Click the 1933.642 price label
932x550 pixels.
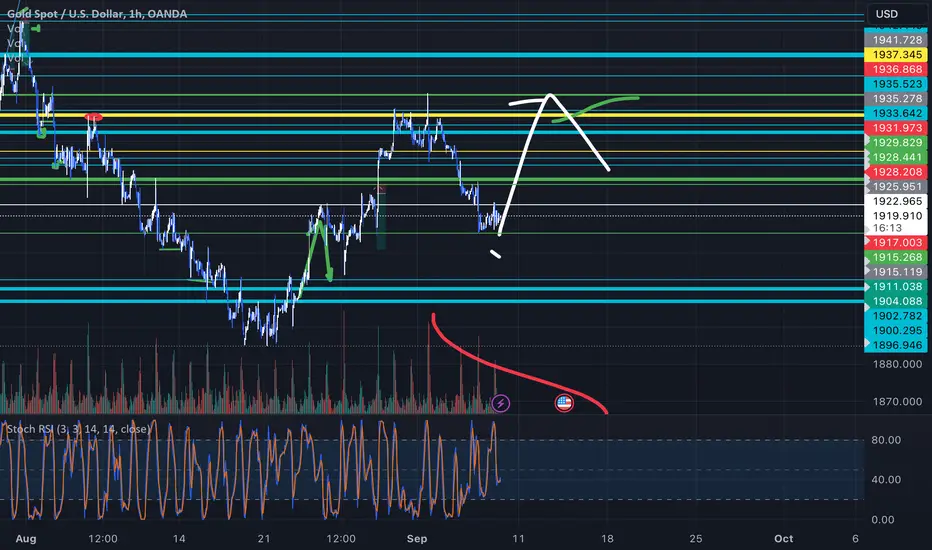896,113
